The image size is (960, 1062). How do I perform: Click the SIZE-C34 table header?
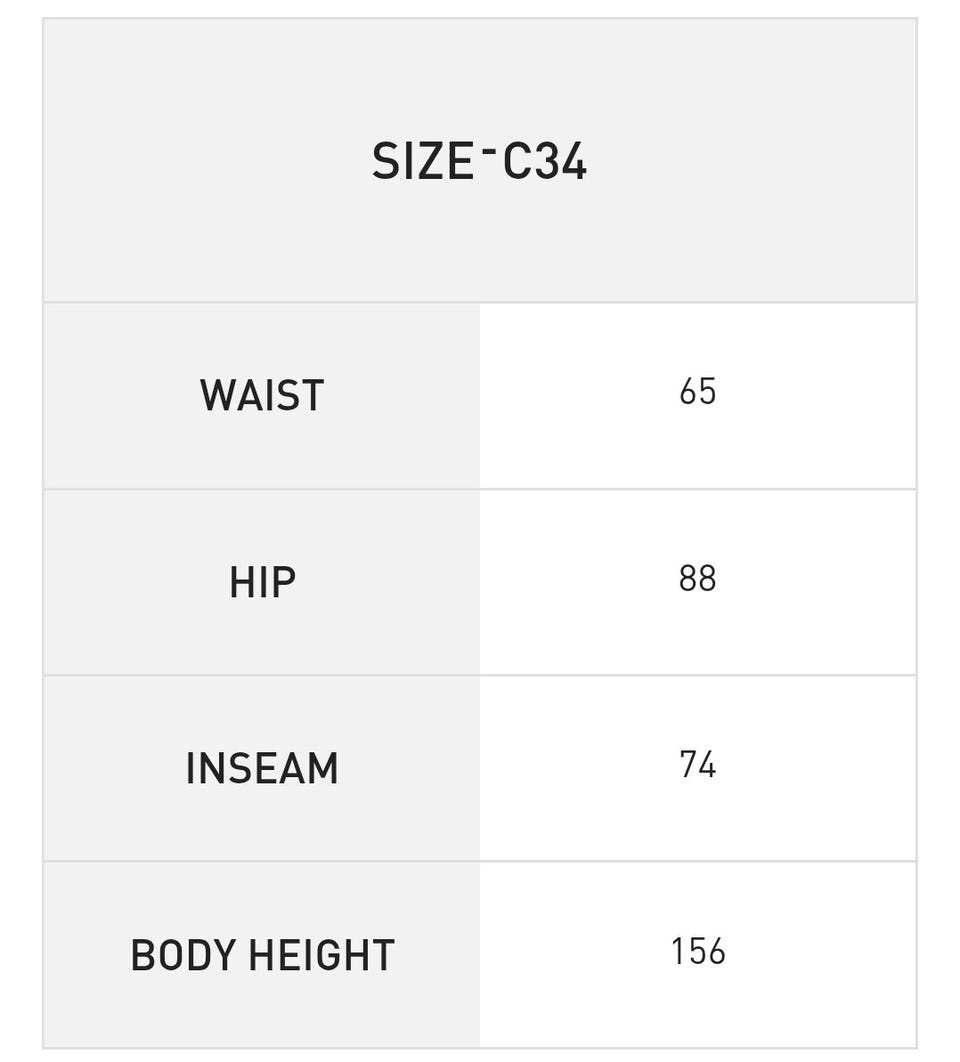[x=479, y=161]
